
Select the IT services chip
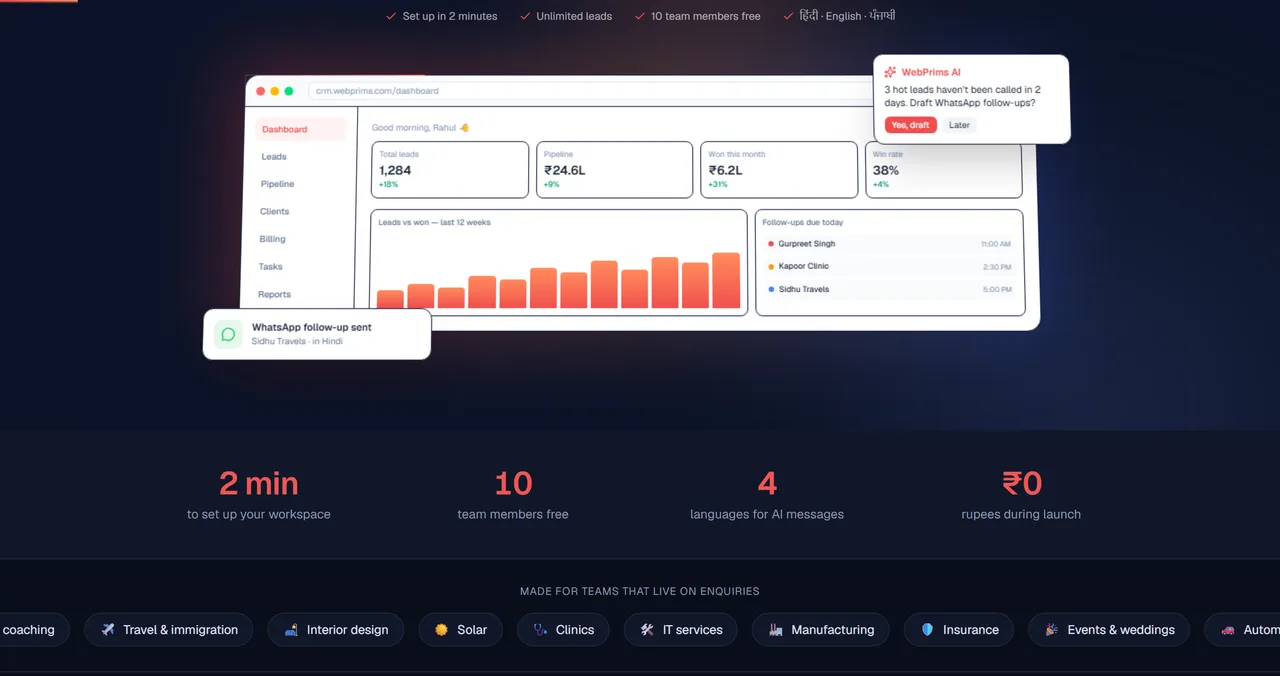(x=680, y=630)
